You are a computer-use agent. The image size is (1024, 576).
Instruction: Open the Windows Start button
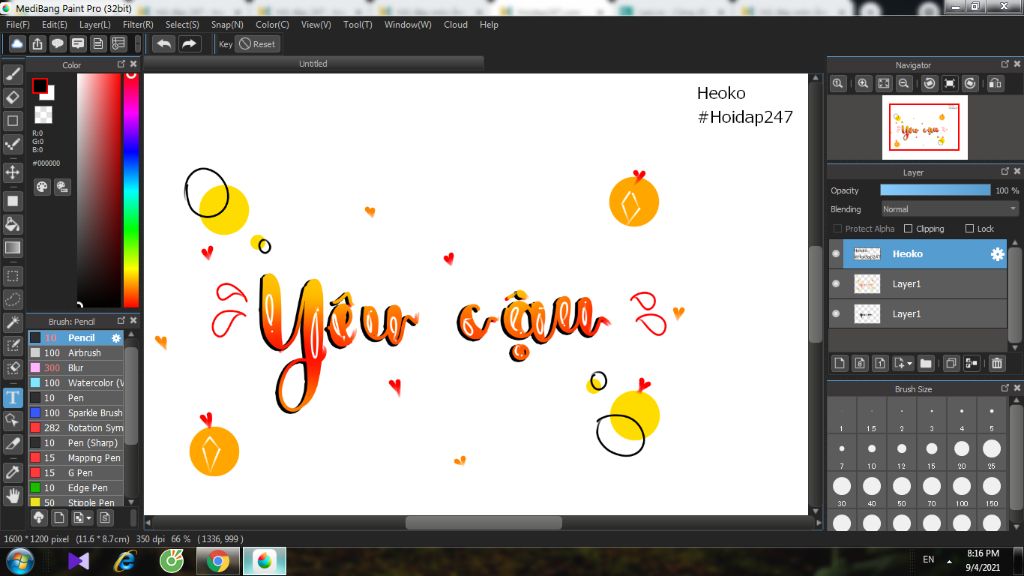pos(20,562)
